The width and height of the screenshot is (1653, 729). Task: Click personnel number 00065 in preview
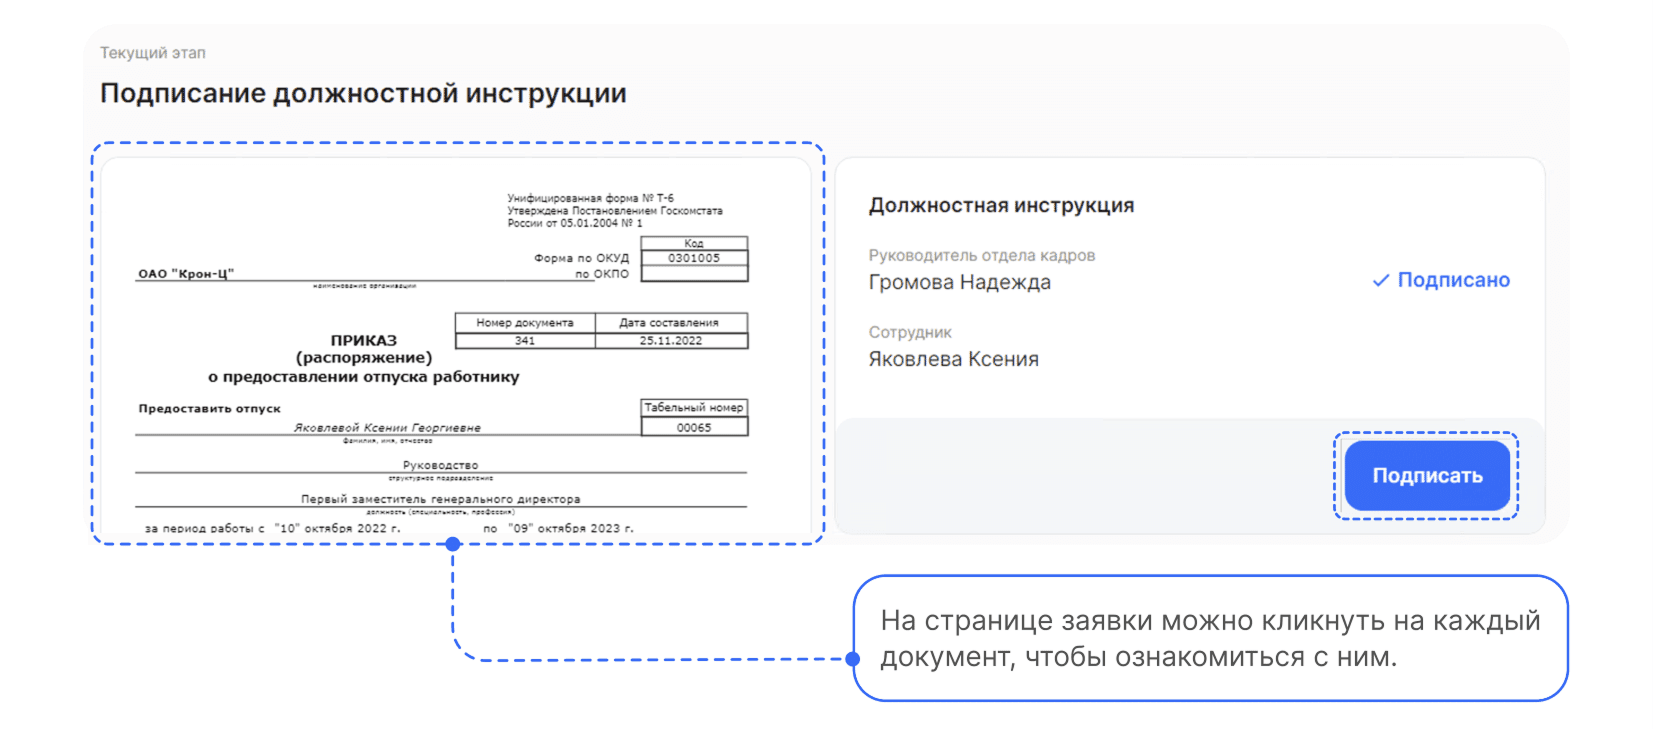pyautogui.click(x=694, y=427)
